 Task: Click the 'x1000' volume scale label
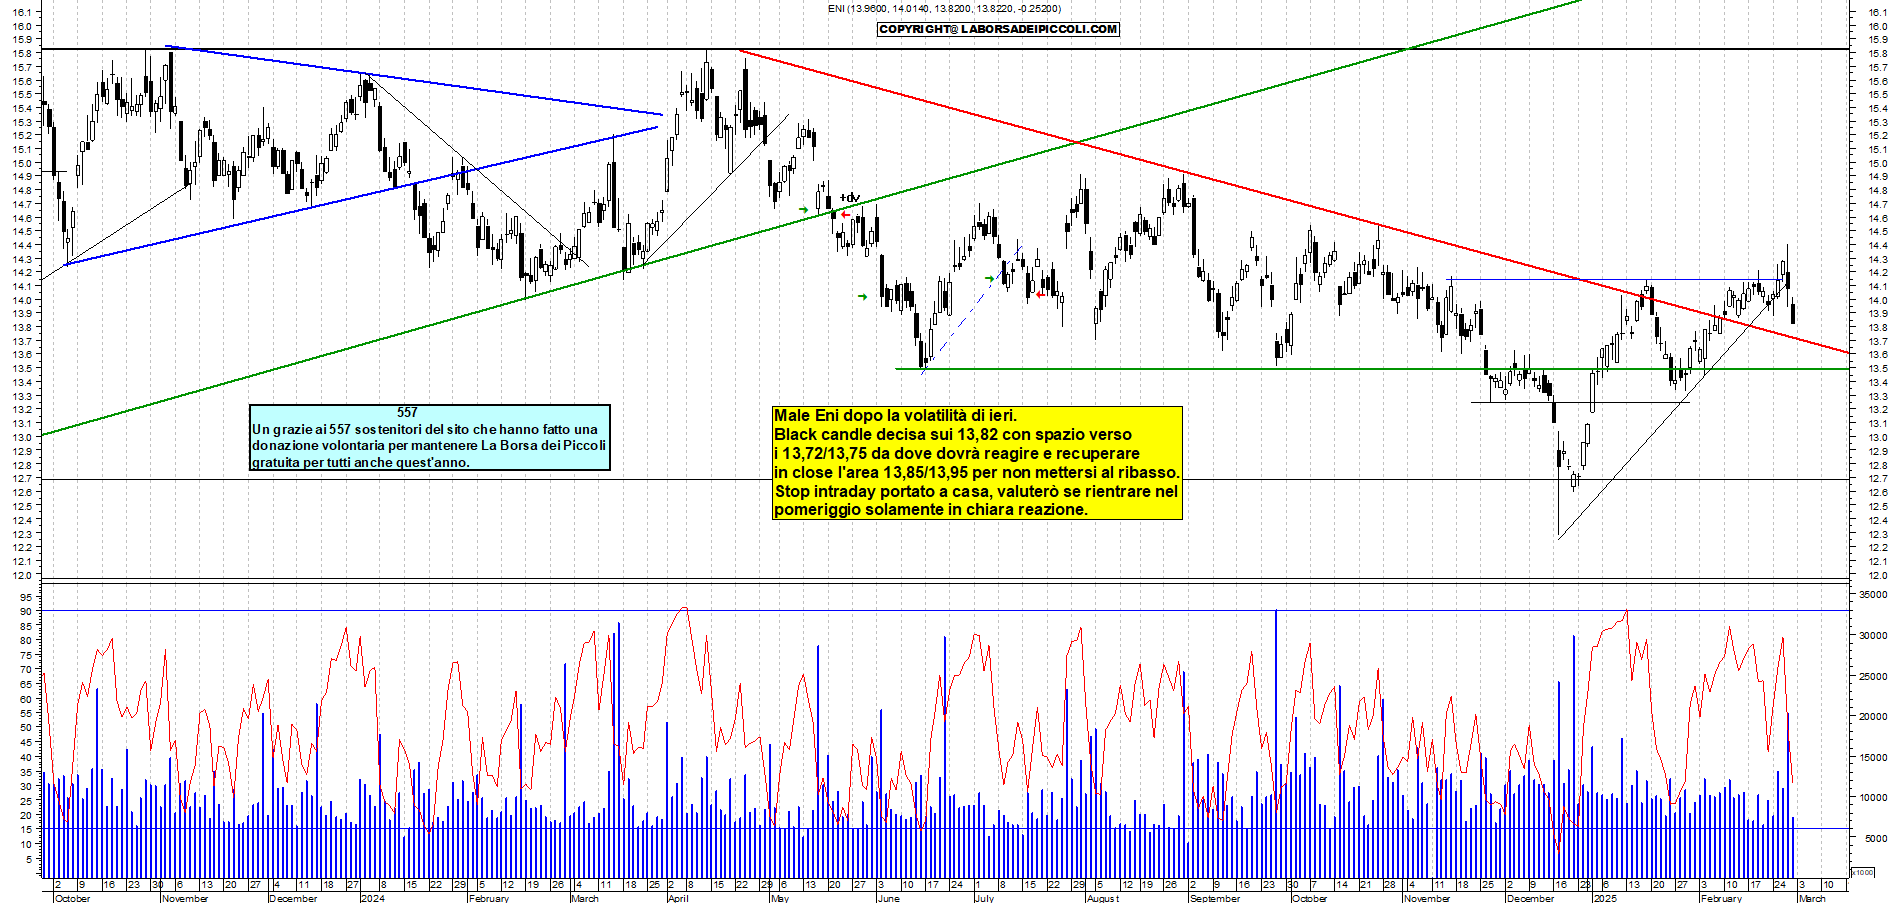tap(1863, 872)
